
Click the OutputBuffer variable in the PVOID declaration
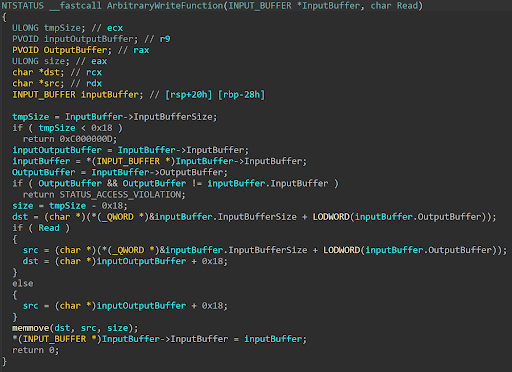pos(76,50)
